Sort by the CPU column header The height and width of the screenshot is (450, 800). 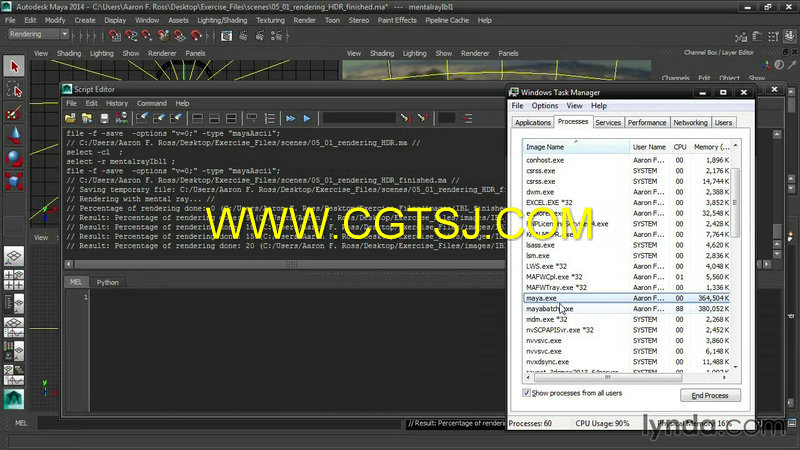pyautogui.click(x=680, y=147)
